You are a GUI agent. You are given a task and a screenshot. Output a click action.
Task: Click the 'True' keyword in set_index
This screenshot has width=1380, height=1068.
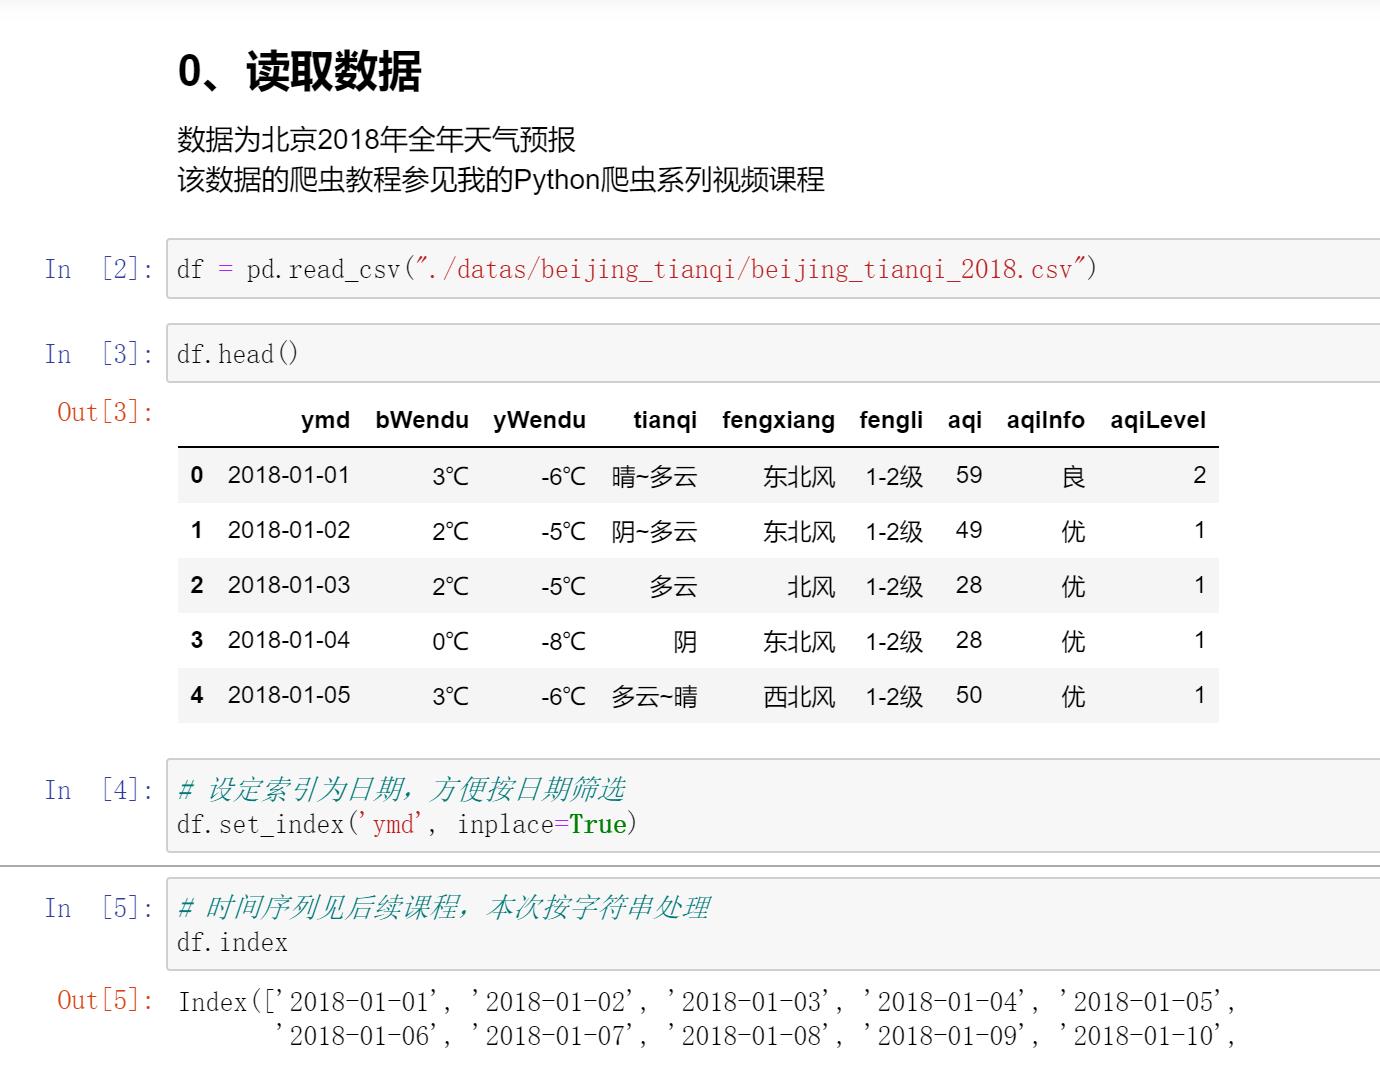598,825
